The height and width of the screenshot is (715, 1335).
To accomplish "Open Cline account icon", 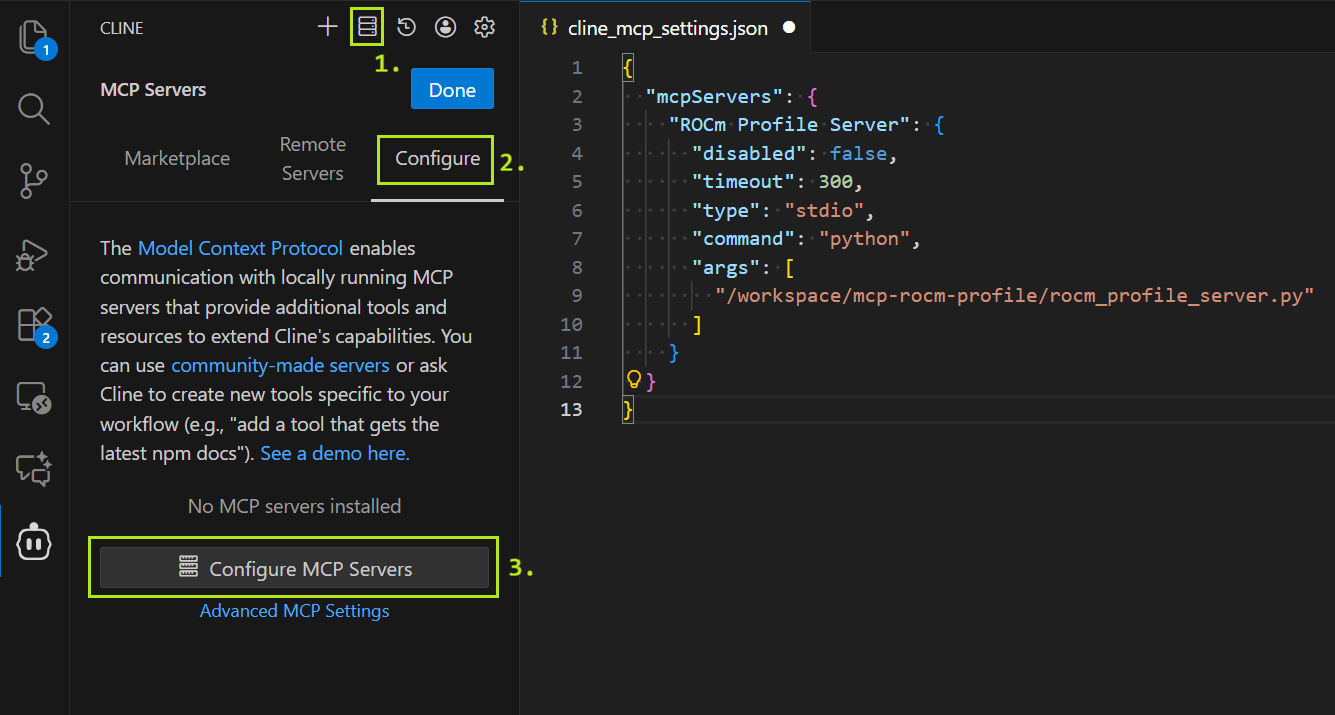I will (x=446, y=28).
